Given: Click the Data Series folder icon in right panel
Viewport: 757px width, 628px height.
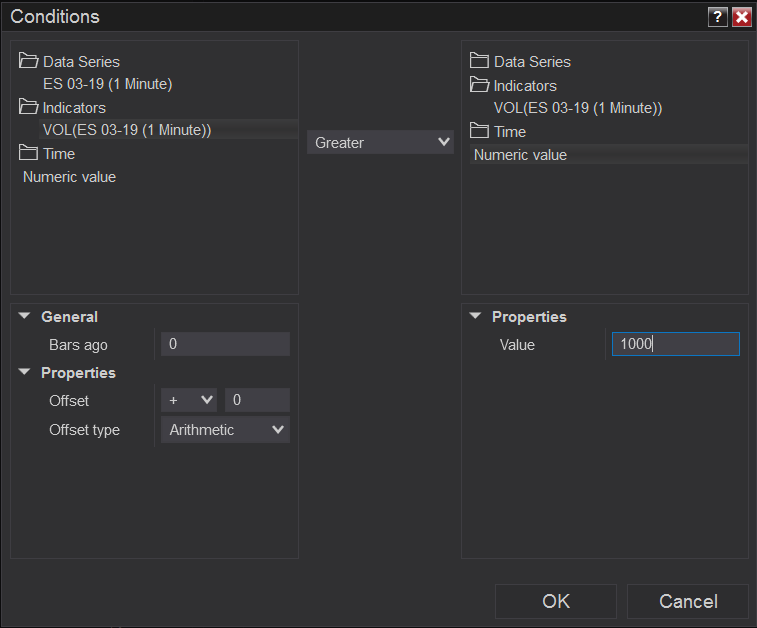Looking at the screenshot, I should click(480, 61).
